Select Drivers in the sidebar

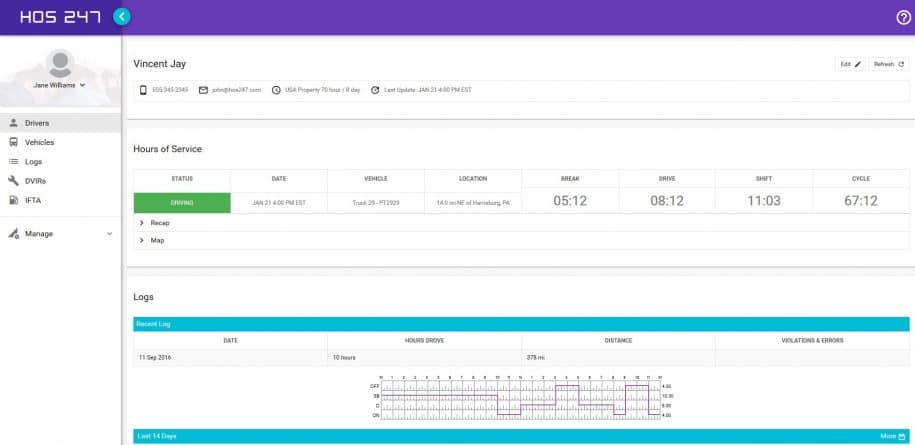(x=37, y=123)
